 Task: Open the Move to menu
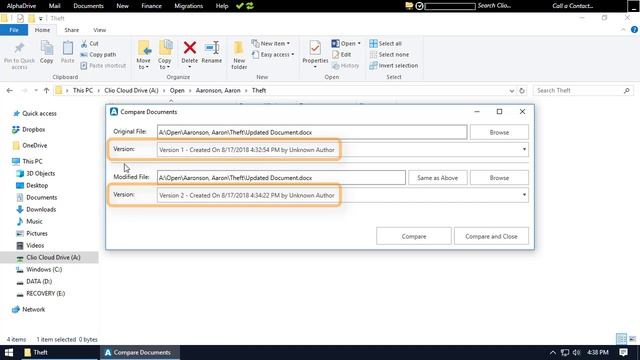(x=144, y=55)
